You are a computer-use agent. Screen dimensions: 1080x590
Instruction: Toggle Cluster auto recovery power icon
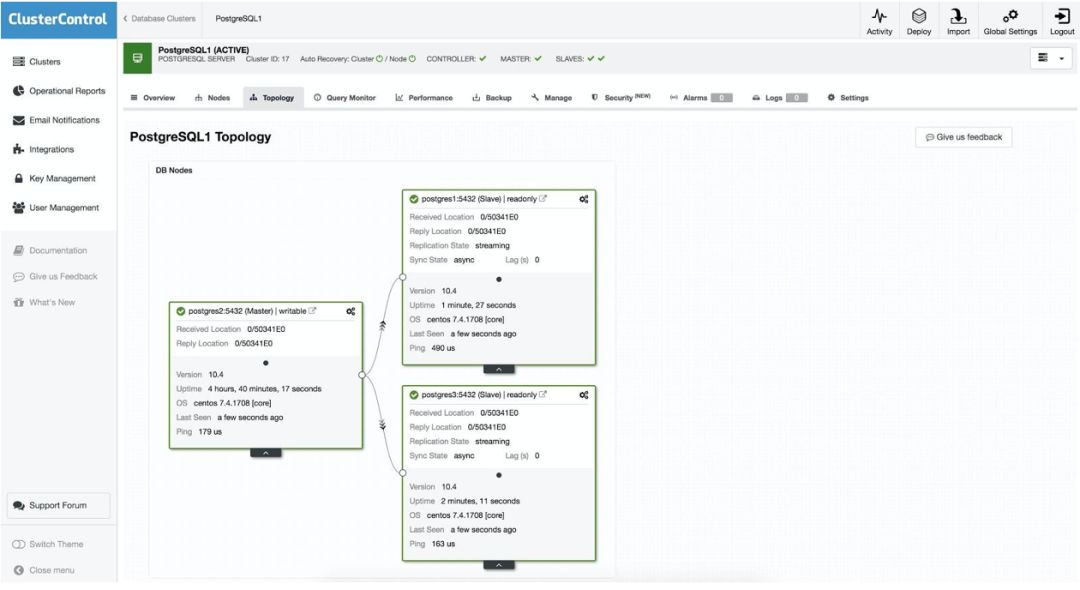380,59
